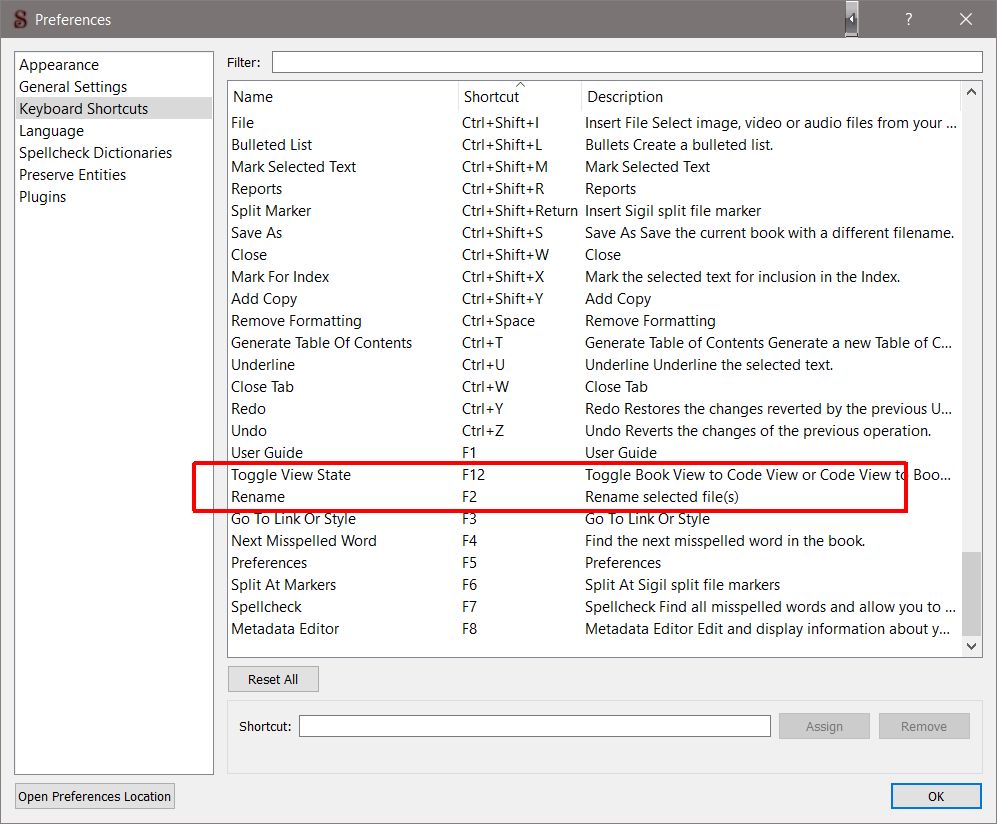Open Spellcheck Dictionaries page
Image resolution: width=997 pixels, height=824 pixels.
point(95,153)
